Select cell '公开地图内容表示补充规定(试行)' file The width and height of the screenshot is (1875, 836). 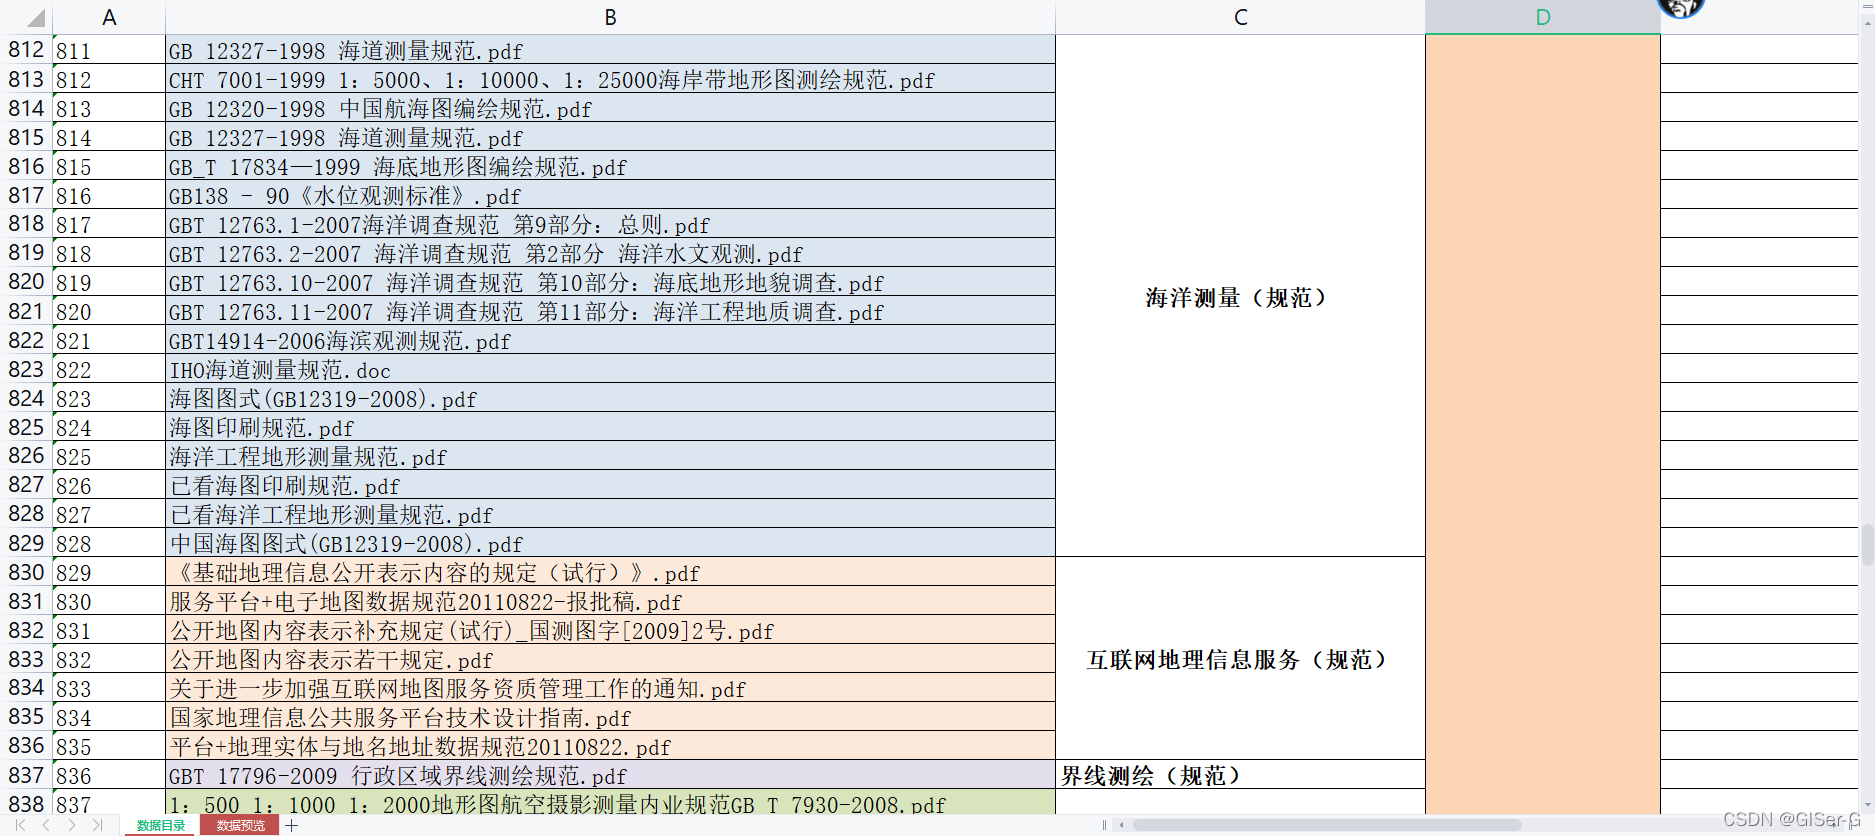pos(610,630)
